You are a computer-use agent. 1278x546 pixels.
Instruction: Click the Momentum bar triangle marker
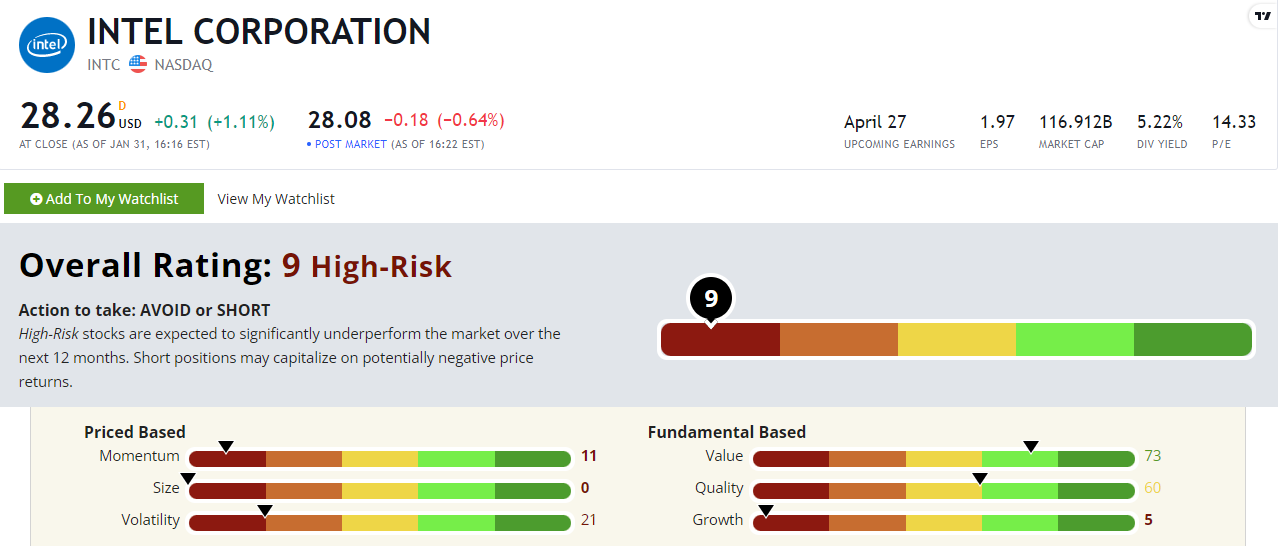(226, 446)
